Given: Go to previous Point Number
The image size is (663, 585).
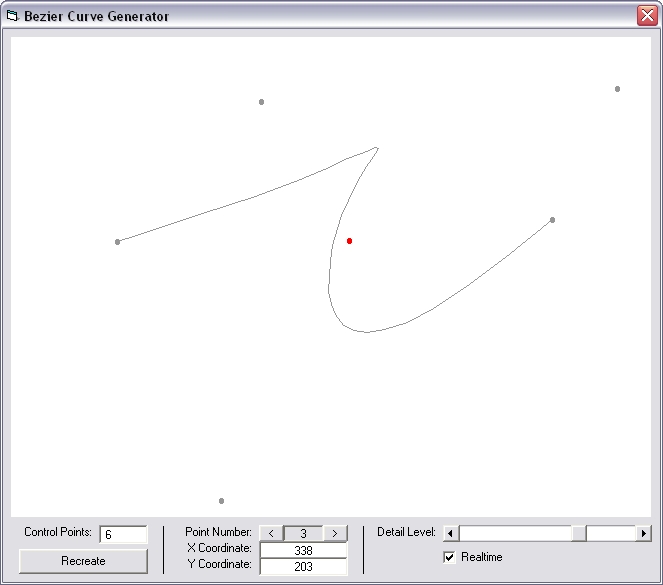Looking at the screenshot, I should [271, 533].
